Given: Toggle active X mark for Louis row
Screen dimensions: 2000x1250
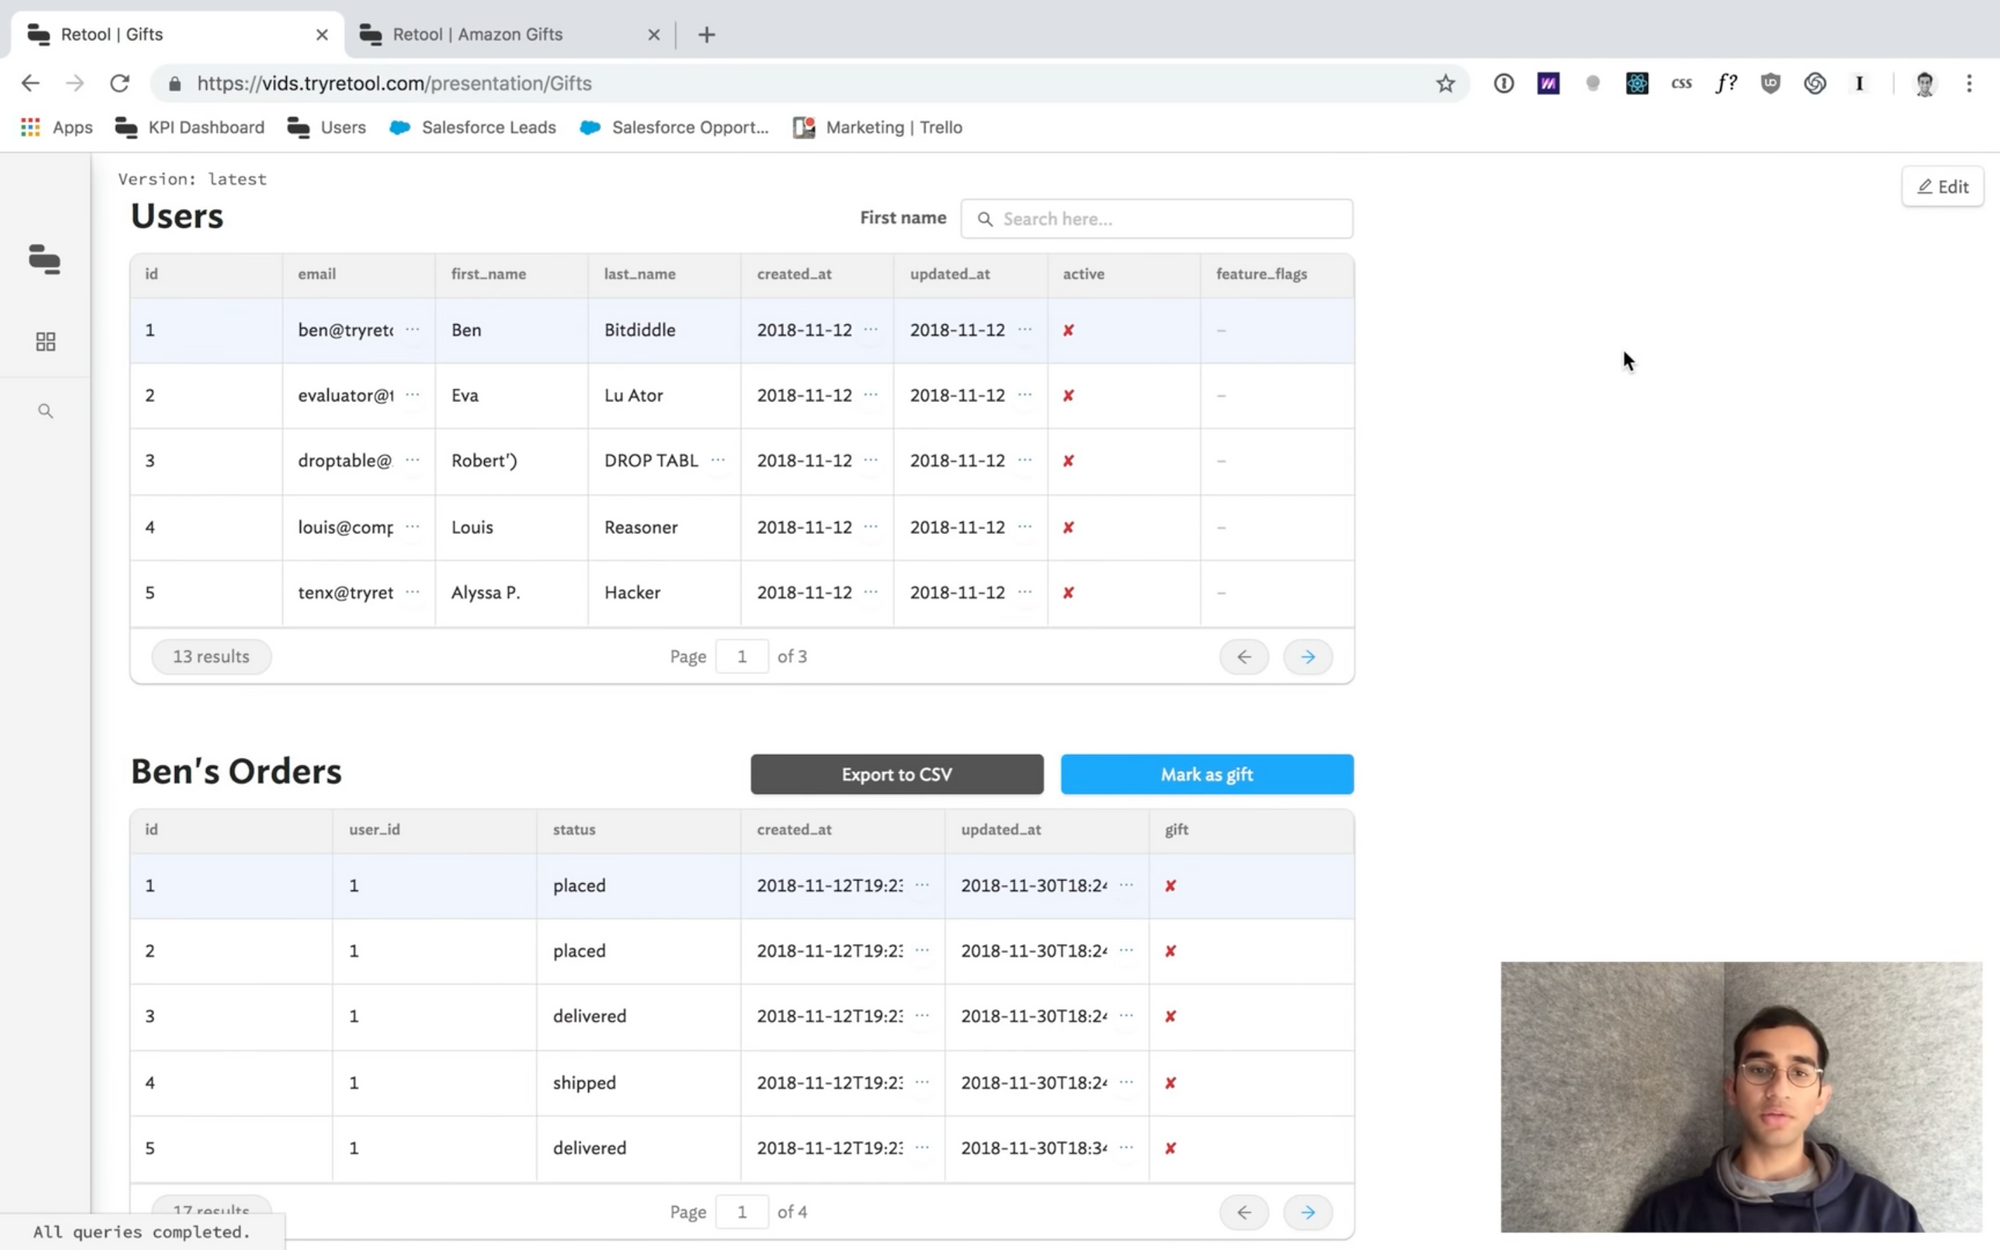Looking at the screenshot, I should [x=1068, y=527].
